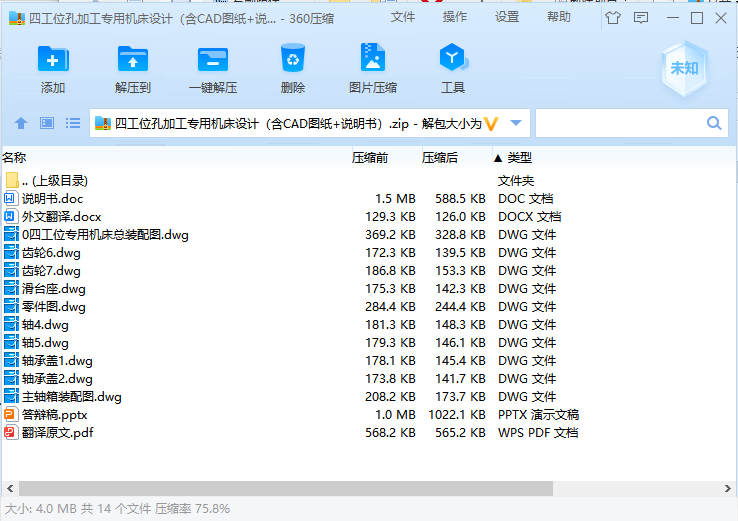Viewport: 738px width, 521px height.
Task: Click the 齿轮6.dwg file icon
Action: [x=11, y=252]
